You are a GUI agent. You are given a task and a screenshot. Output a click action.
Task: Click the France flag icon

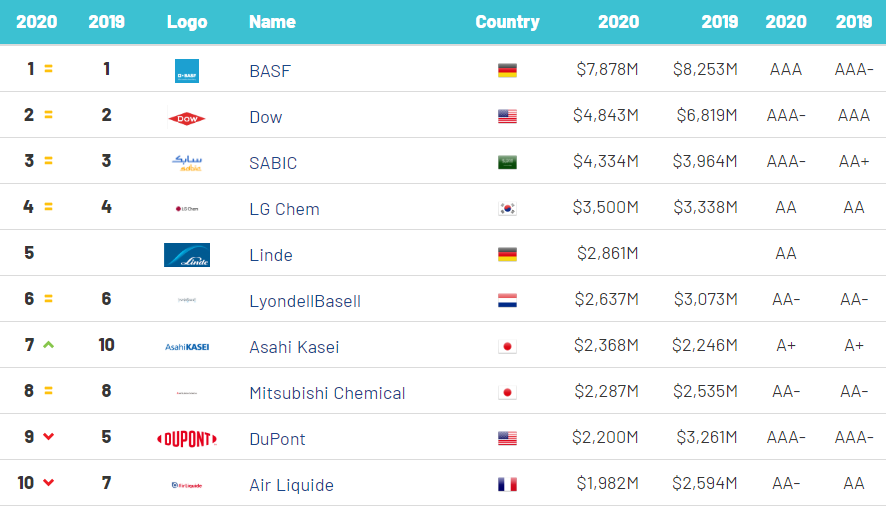click(507, 485)
